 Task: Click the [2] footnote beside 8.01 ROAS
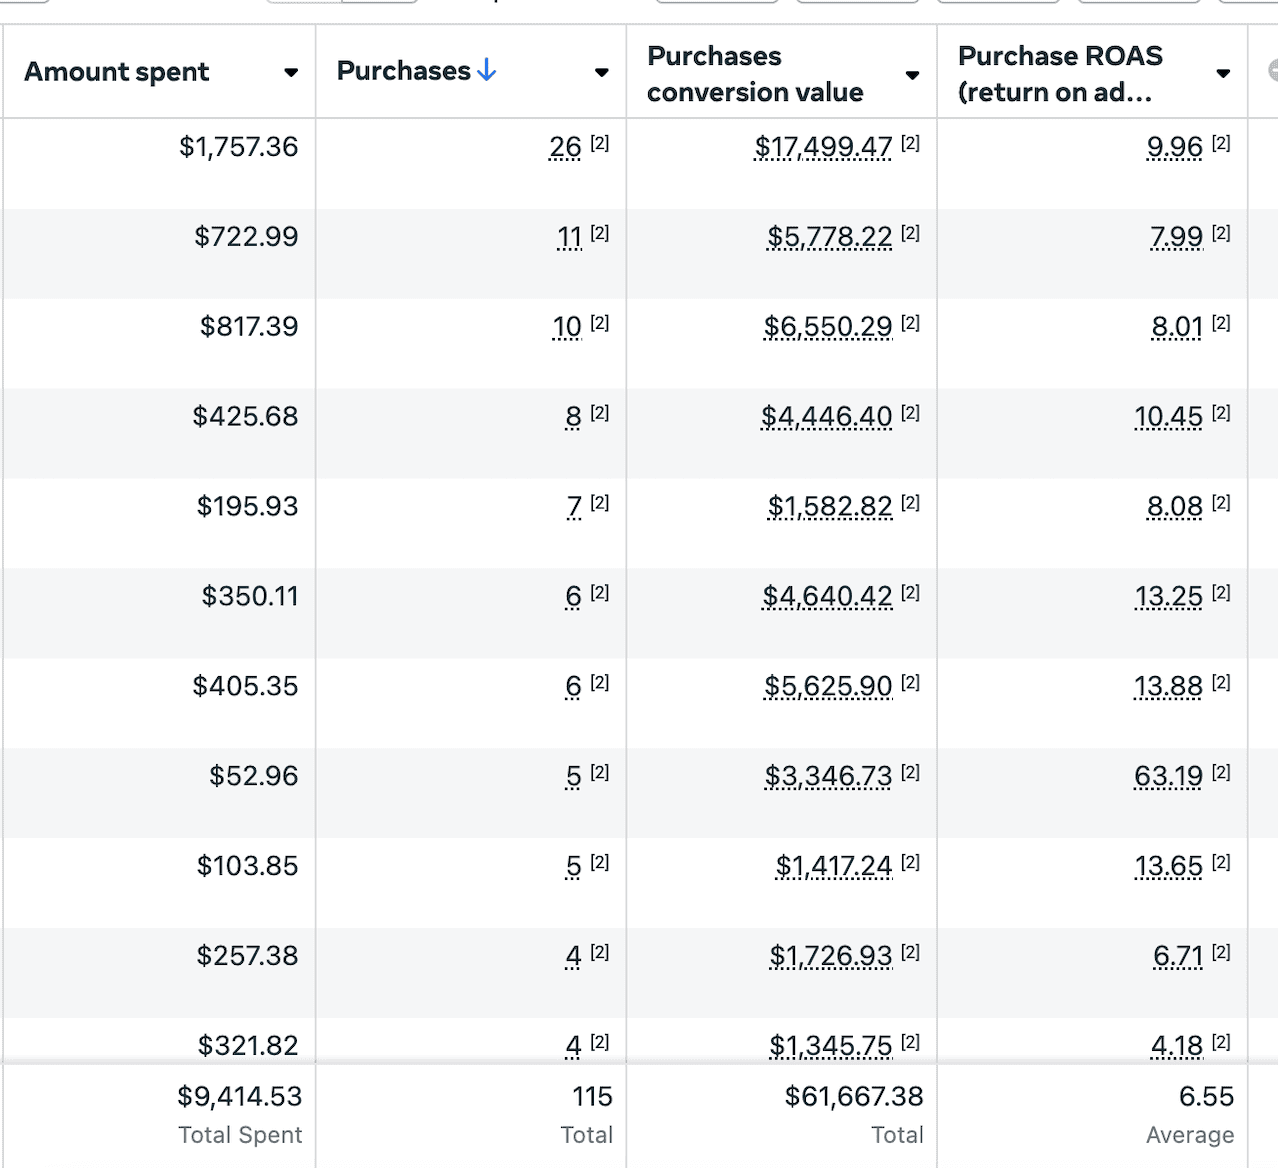click(1219, 321)
